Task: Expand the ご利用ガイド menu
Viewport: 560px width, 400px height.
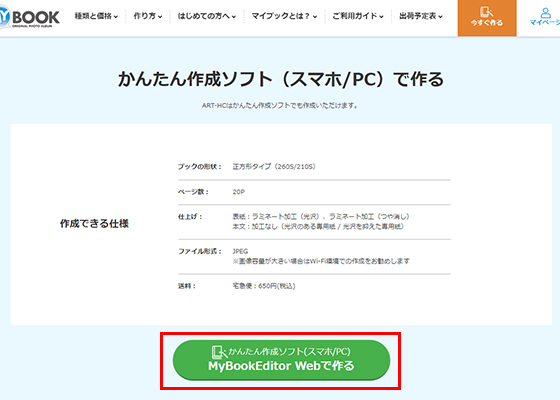Action: tap(358, 16)
